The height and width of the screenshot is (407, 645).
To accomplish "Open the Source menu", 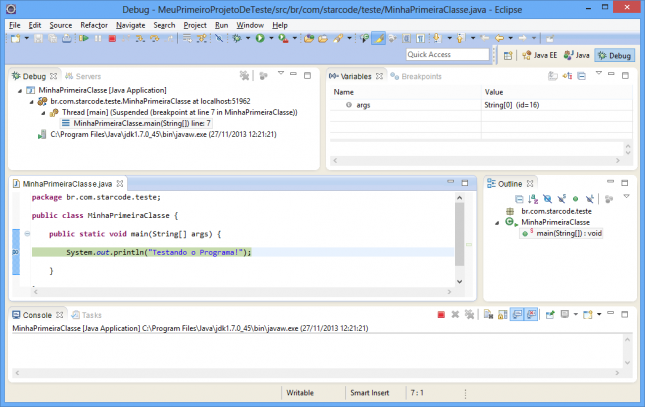I will 60,25.
